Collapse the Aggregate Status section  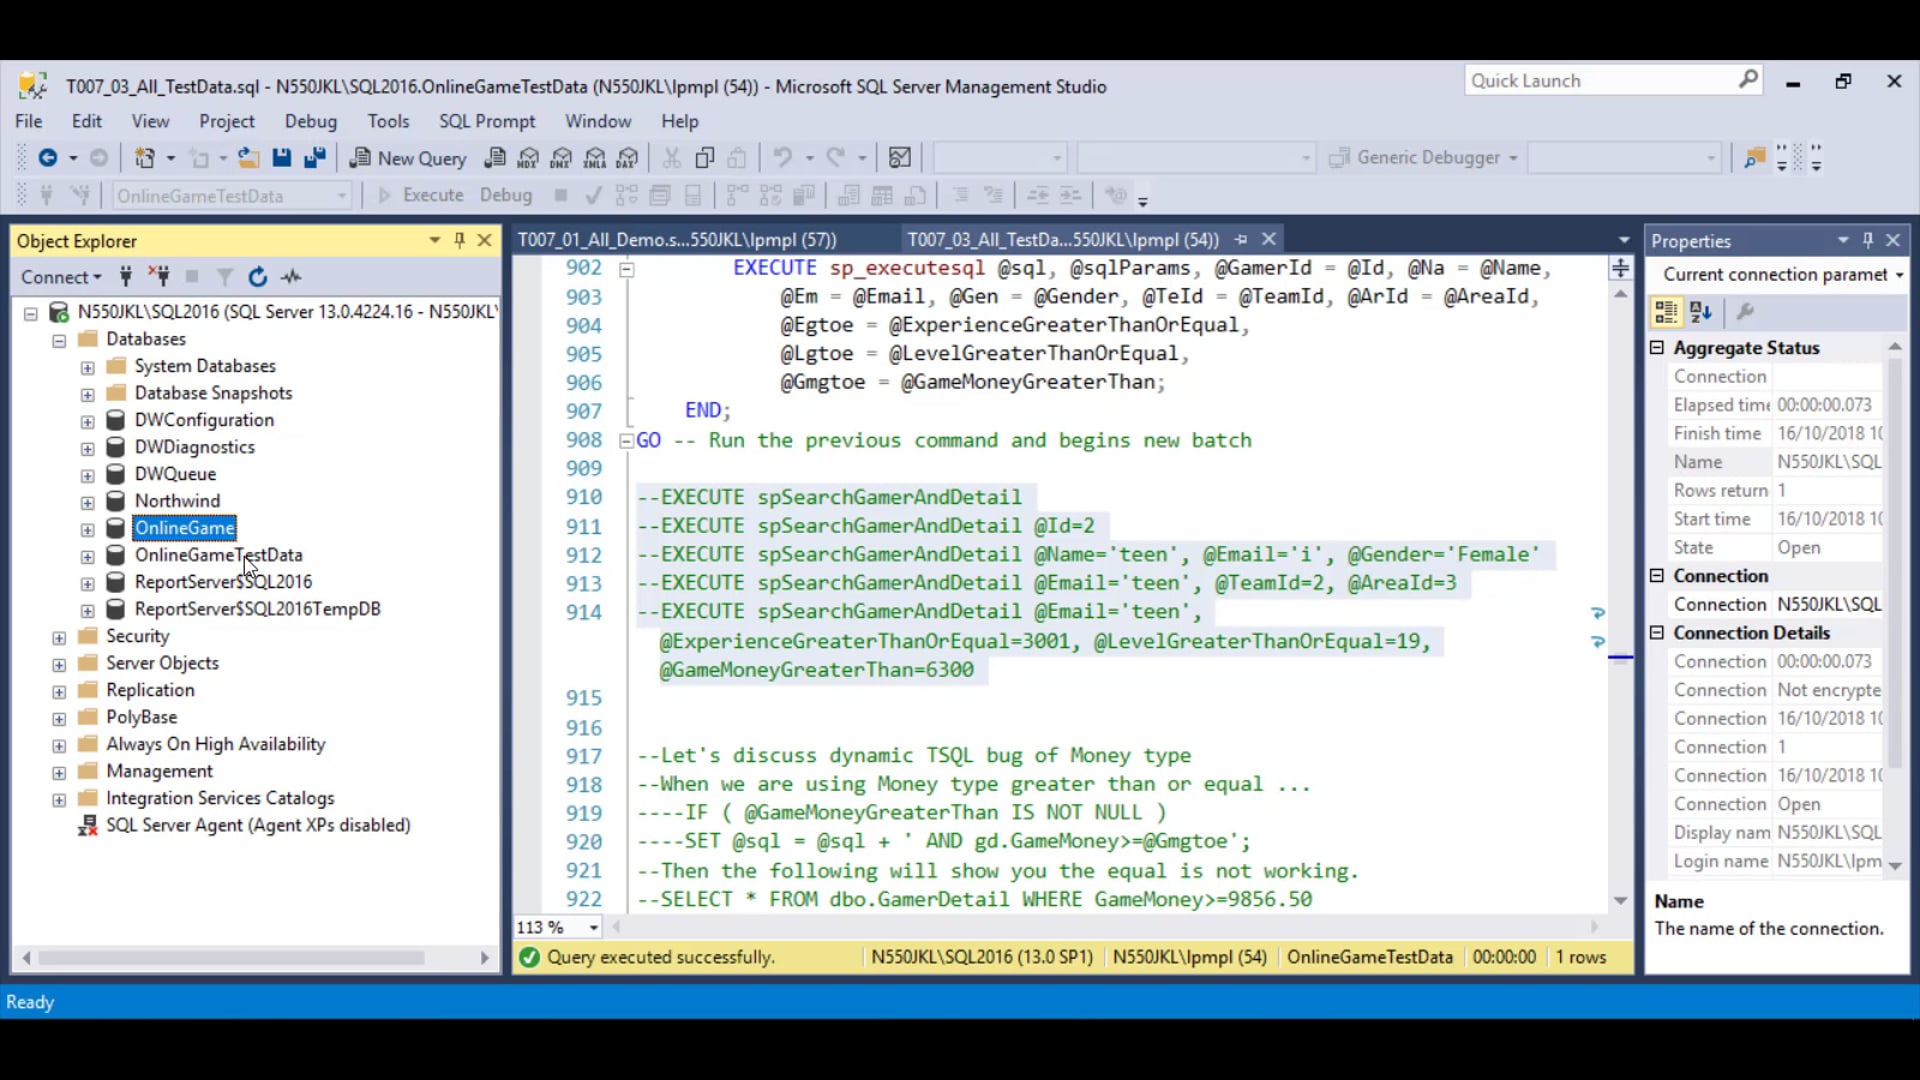(x=1657, y=348)
